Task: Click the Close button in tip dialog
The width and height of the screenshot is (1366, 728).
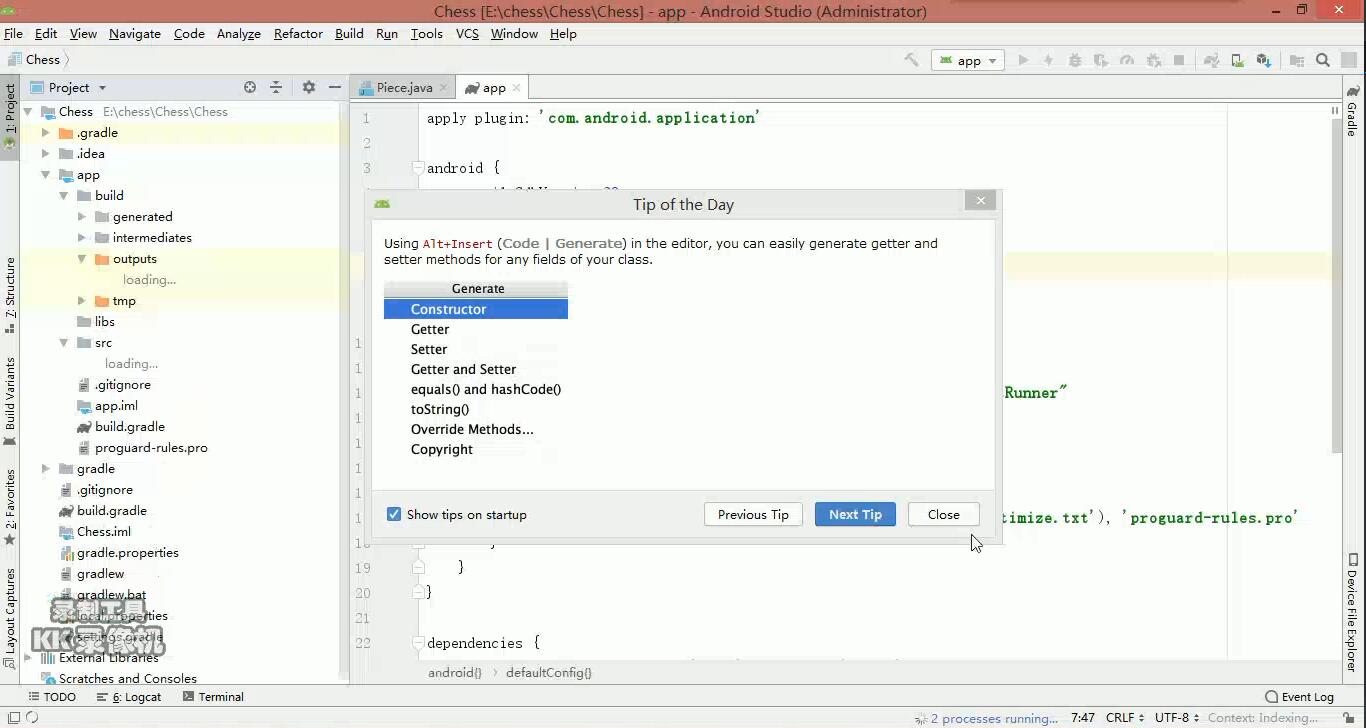Action: pyautogui.click(x=943, y=514)
